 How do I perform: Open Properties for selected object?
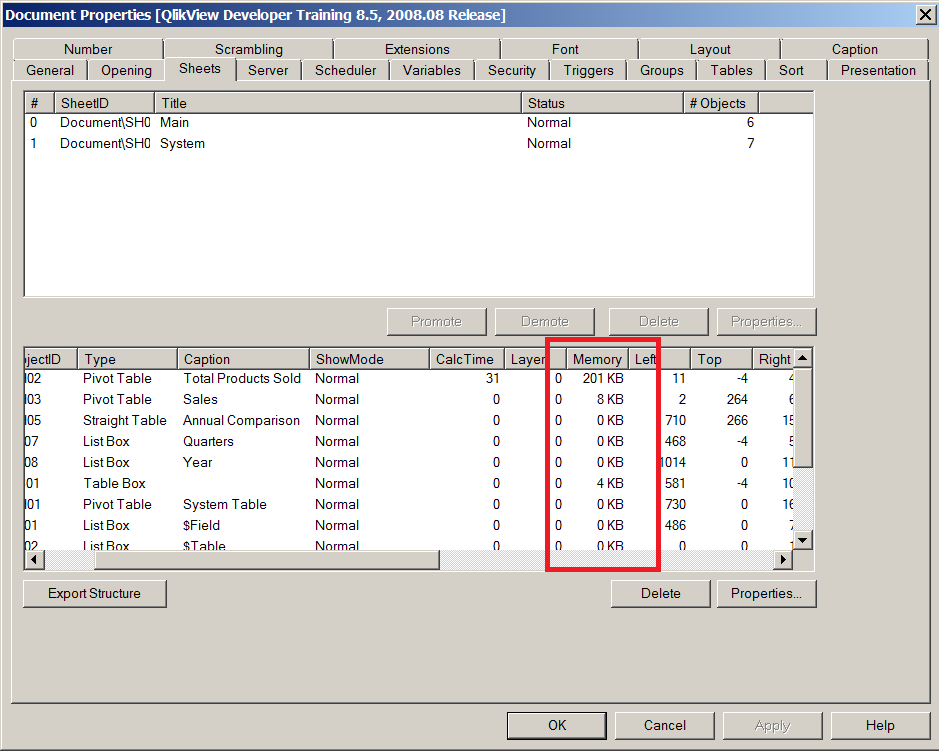point(766,593)
